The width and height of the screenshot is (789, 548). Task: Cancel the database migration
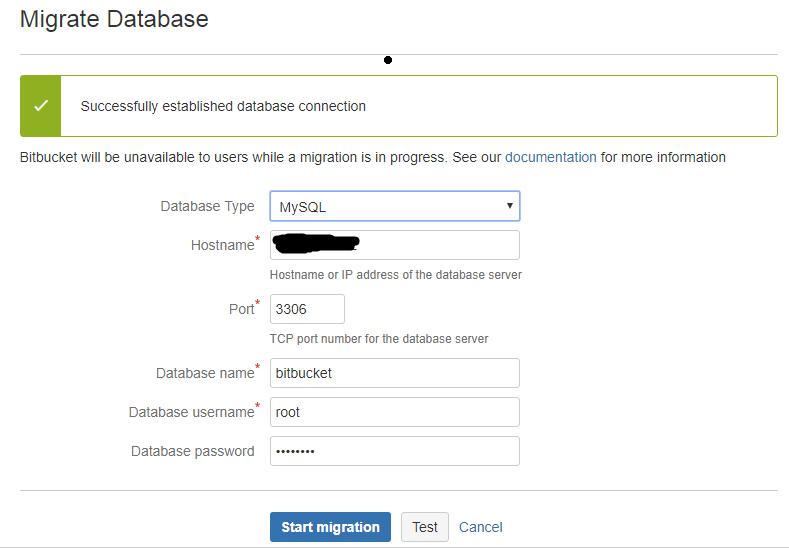pyautogui.click(x=481, y=527)
